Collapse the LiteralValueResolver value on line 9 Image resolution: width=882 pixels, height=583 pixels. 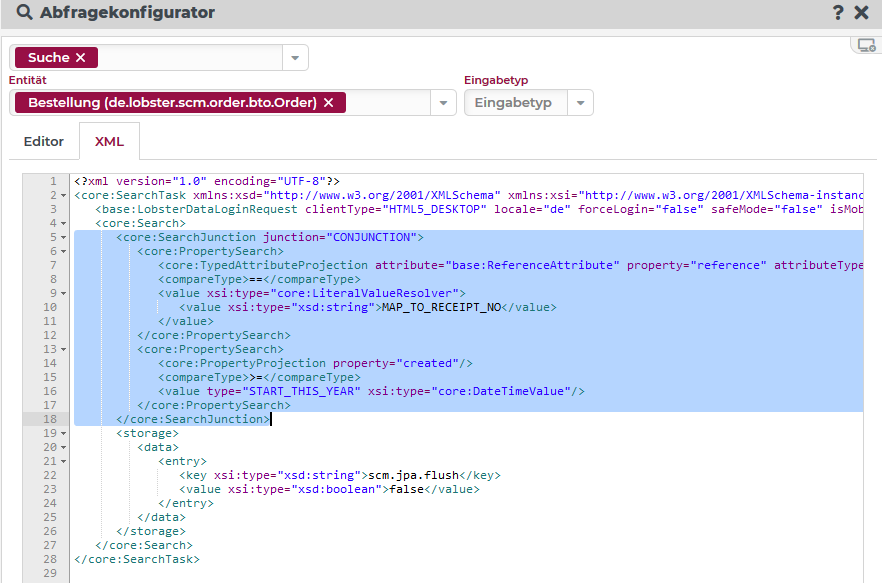[65, 294]
